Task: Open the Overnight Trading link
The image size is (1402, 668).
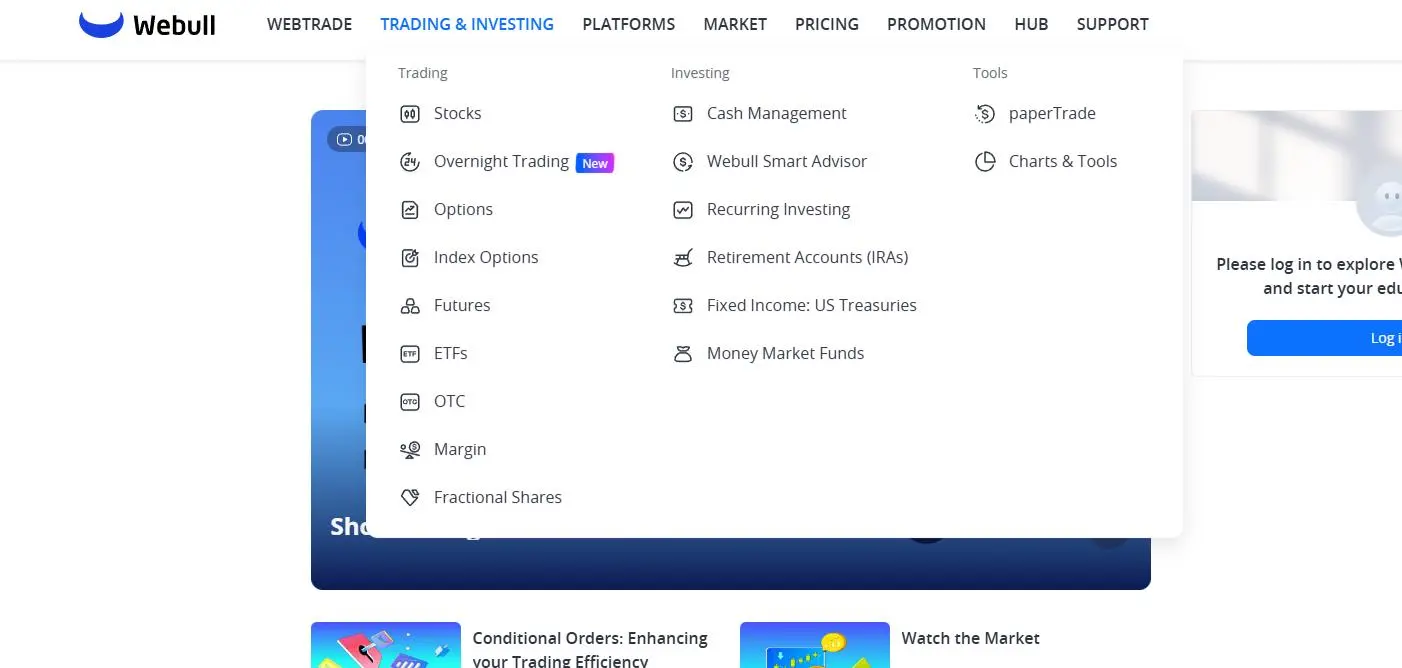Action: [501, 162]
